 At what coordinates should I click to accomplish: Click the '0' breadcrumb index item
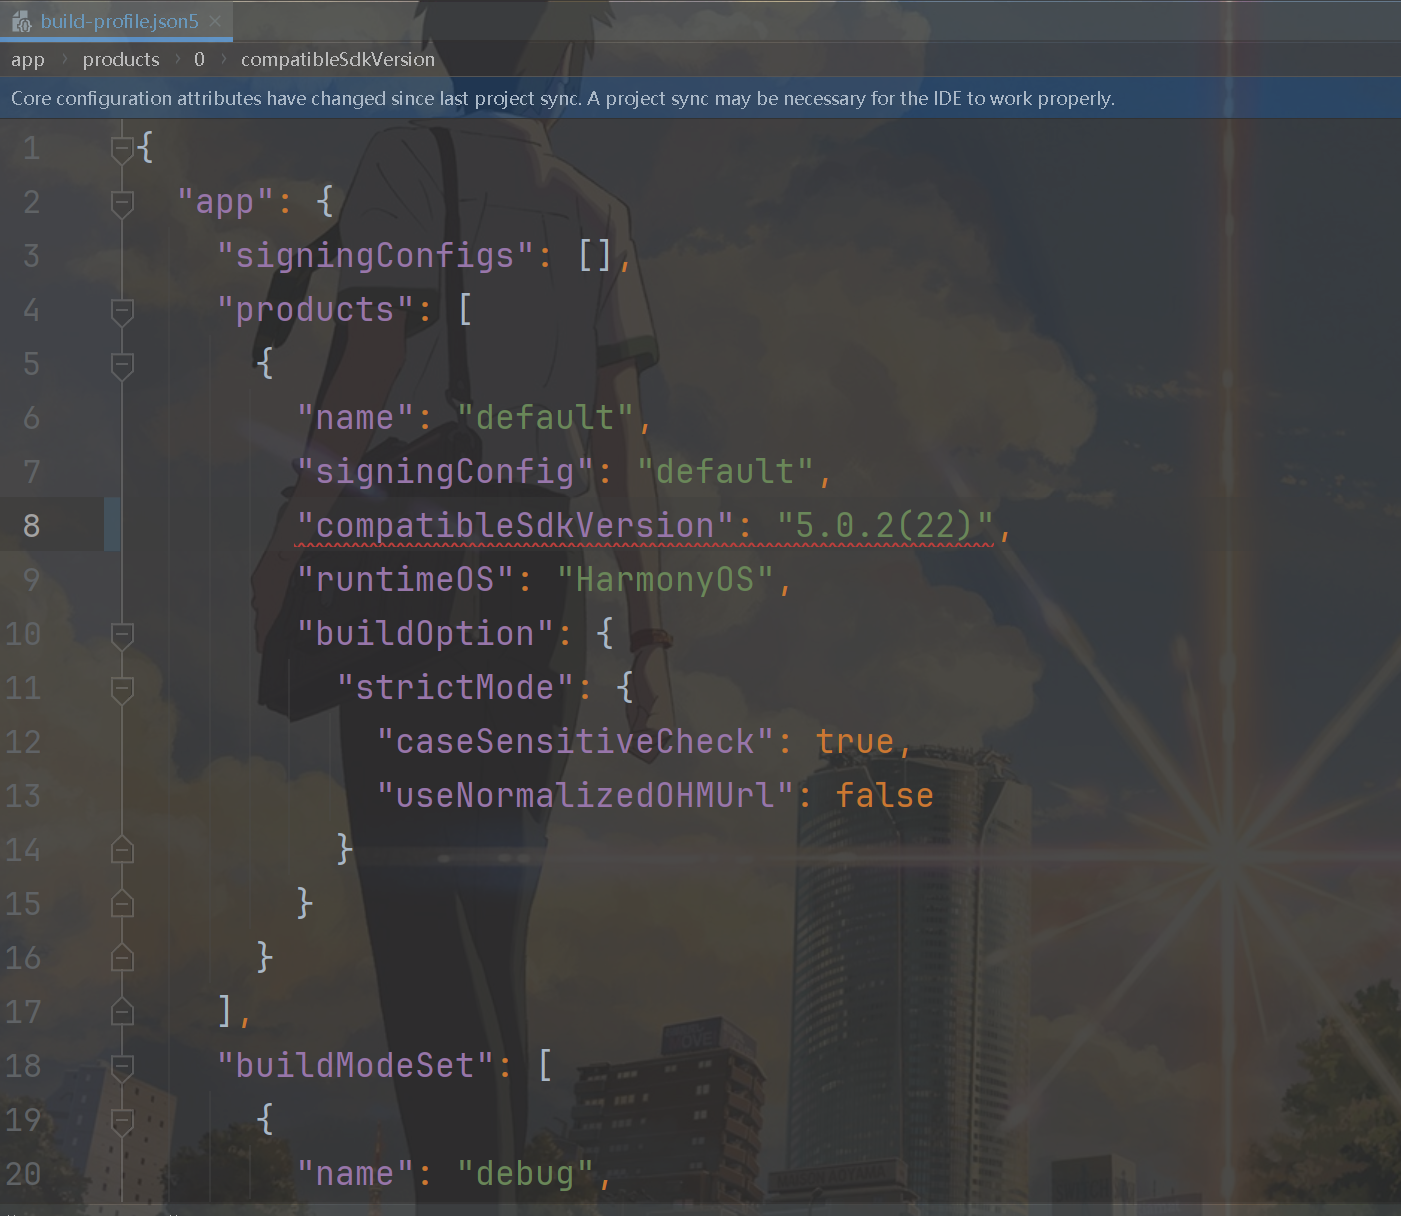click(x=199, y=60)
